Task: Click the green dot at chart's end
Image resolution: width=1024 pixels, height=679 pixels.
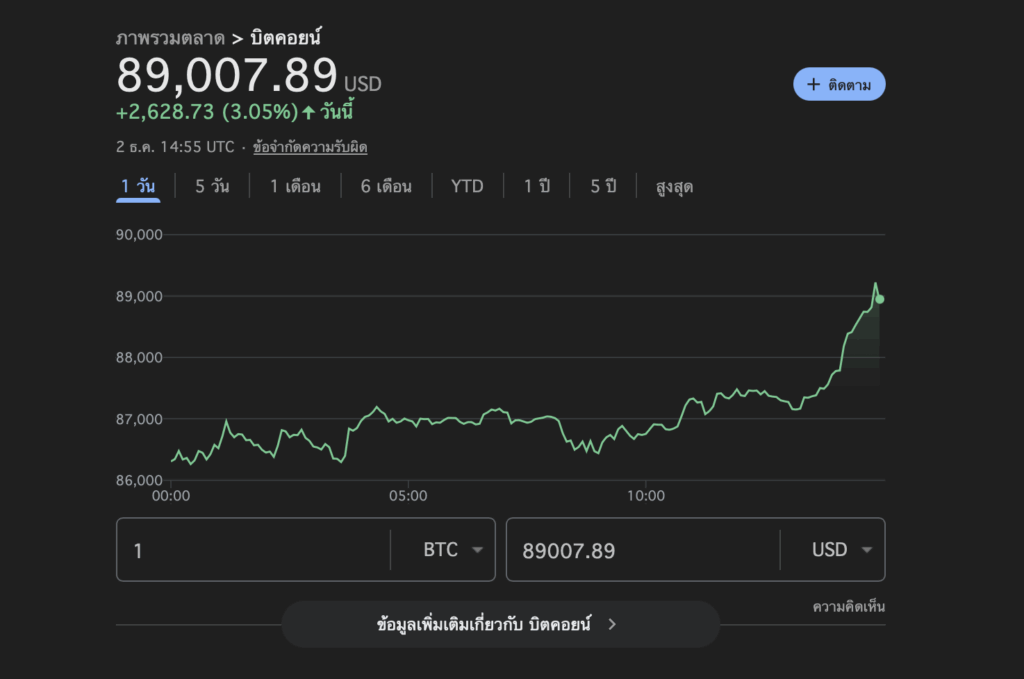Action: (879, 299)
